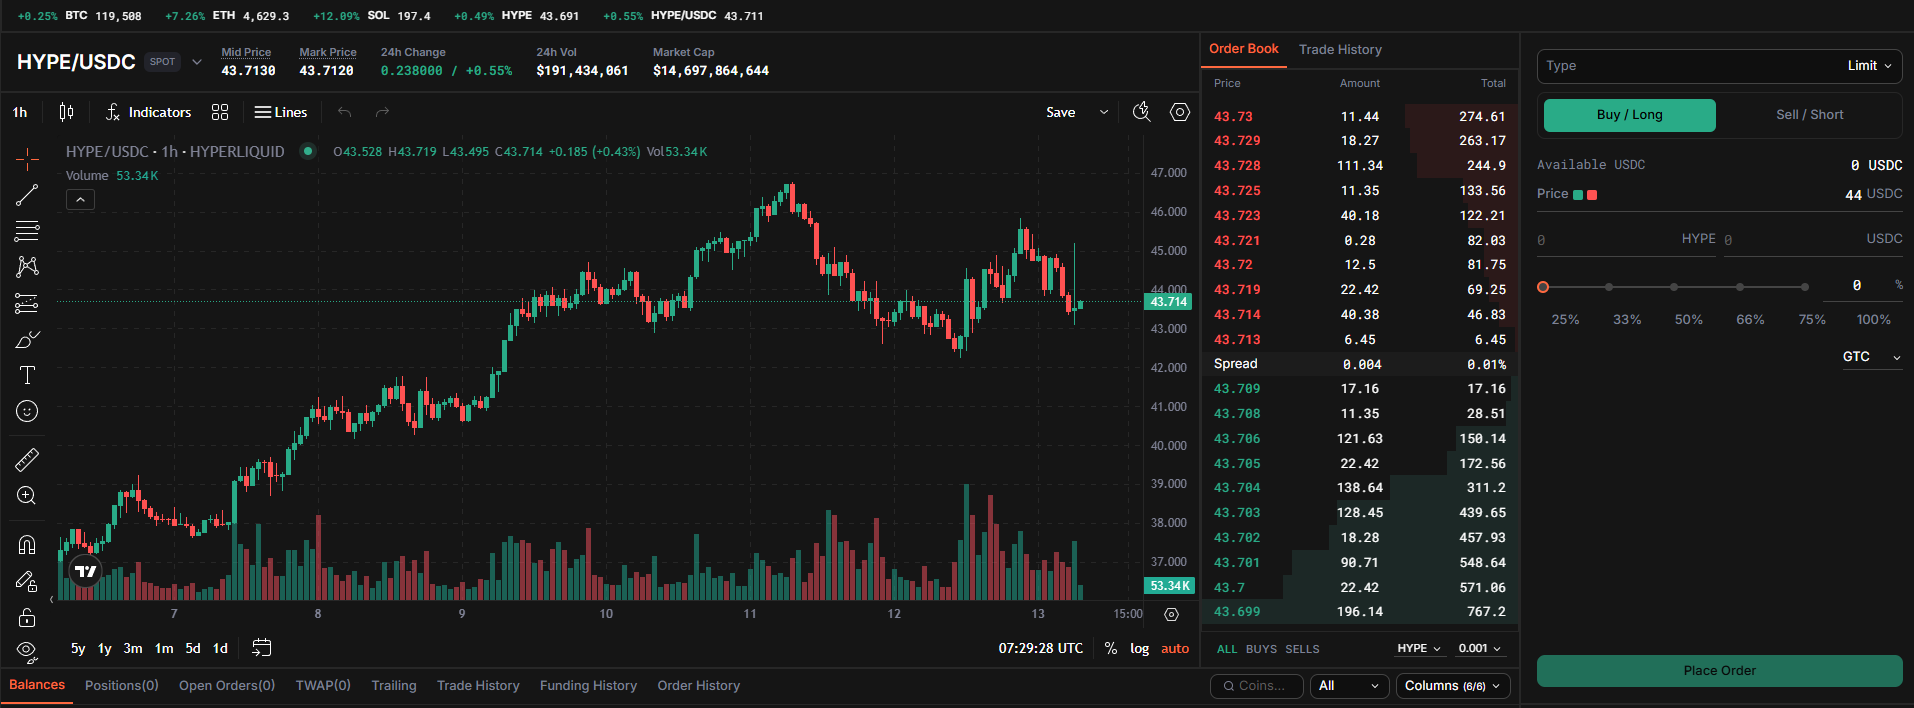The image size is (1914, 708).
Task: Redo the chart action
Action: [382, 112]
